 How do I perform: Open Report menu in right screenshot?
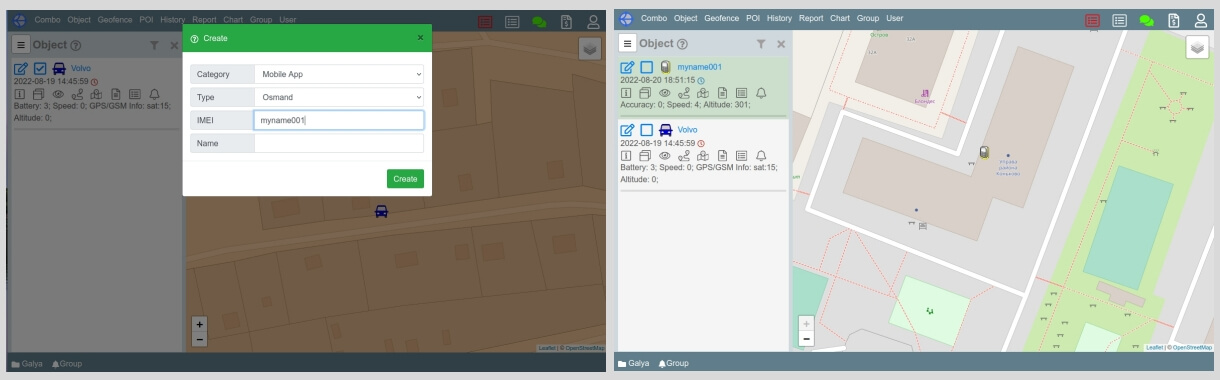click(x=812, y=18)
